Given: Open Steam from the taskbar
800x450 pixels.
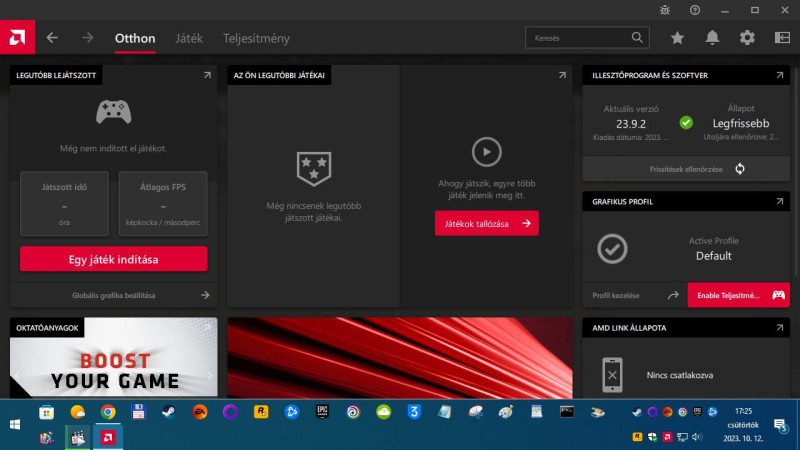Looking at the screenshot, I should 169,412.
